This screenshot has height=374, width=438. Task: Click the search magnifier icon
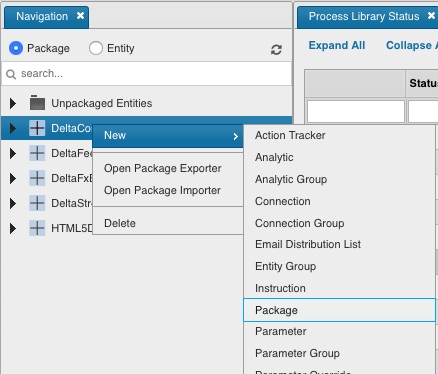click(x=11, y=74)
